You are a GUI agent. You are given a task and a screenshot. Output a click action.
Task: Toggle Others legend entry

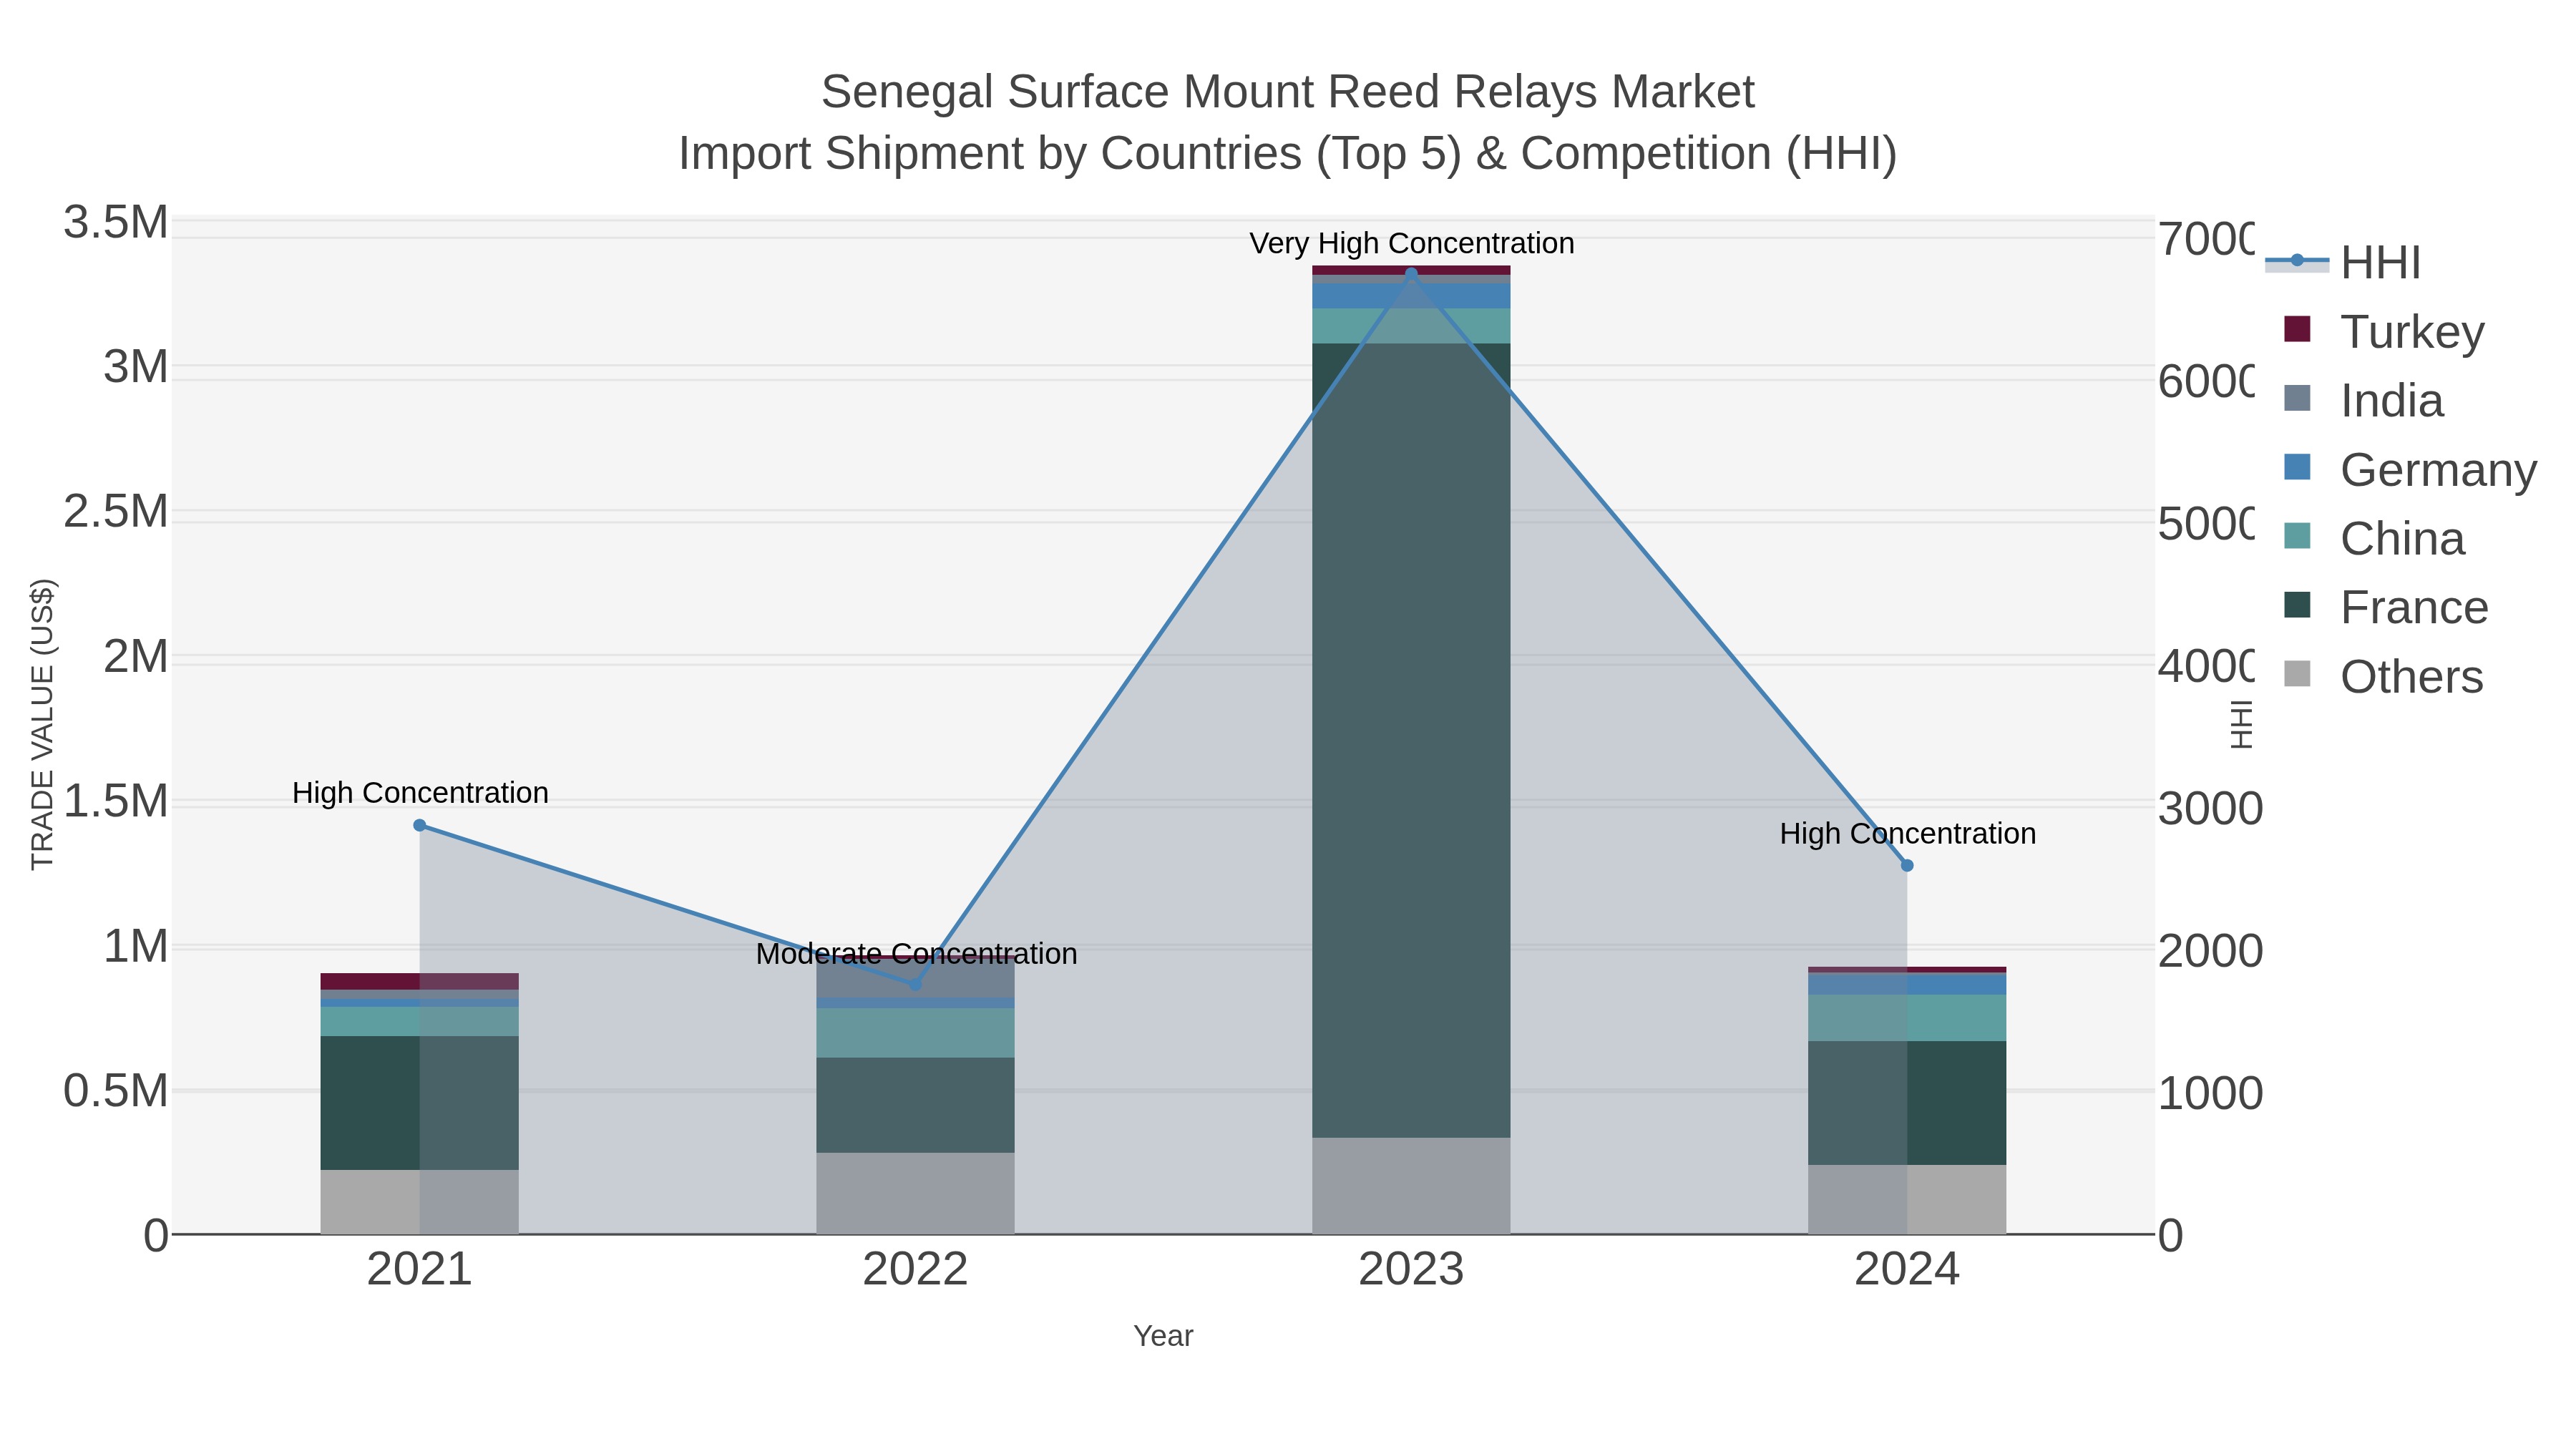click(x=2384, y=676)
